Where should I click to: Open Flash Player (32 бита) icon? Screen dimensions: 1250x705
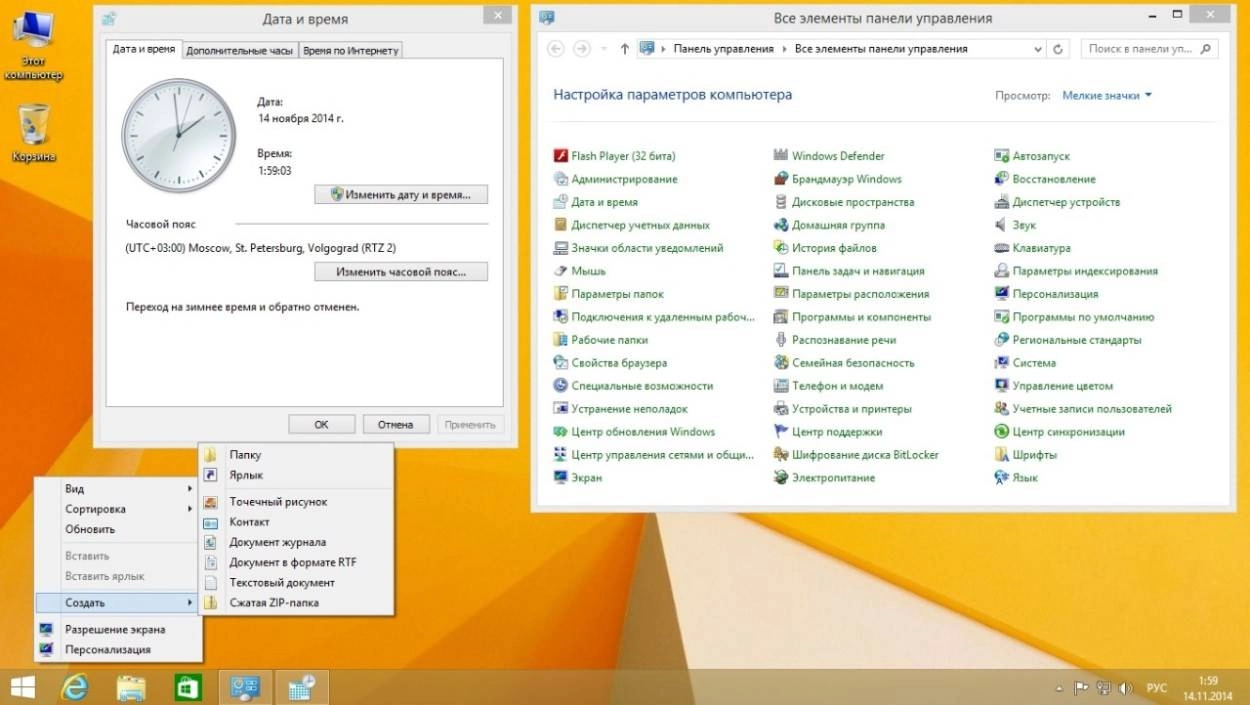coord(560,156)
